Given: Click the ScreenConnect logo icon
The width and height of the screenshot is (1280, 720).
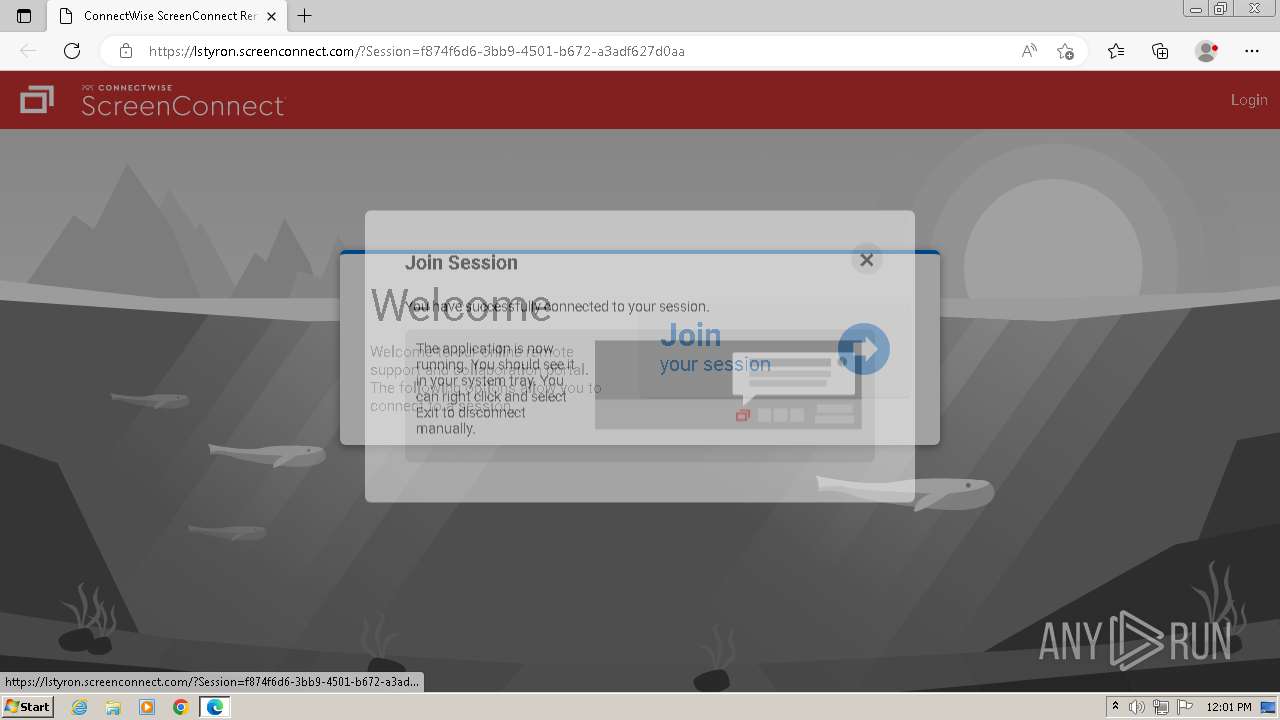Looking at the screenshot, I should pos(37,100).
